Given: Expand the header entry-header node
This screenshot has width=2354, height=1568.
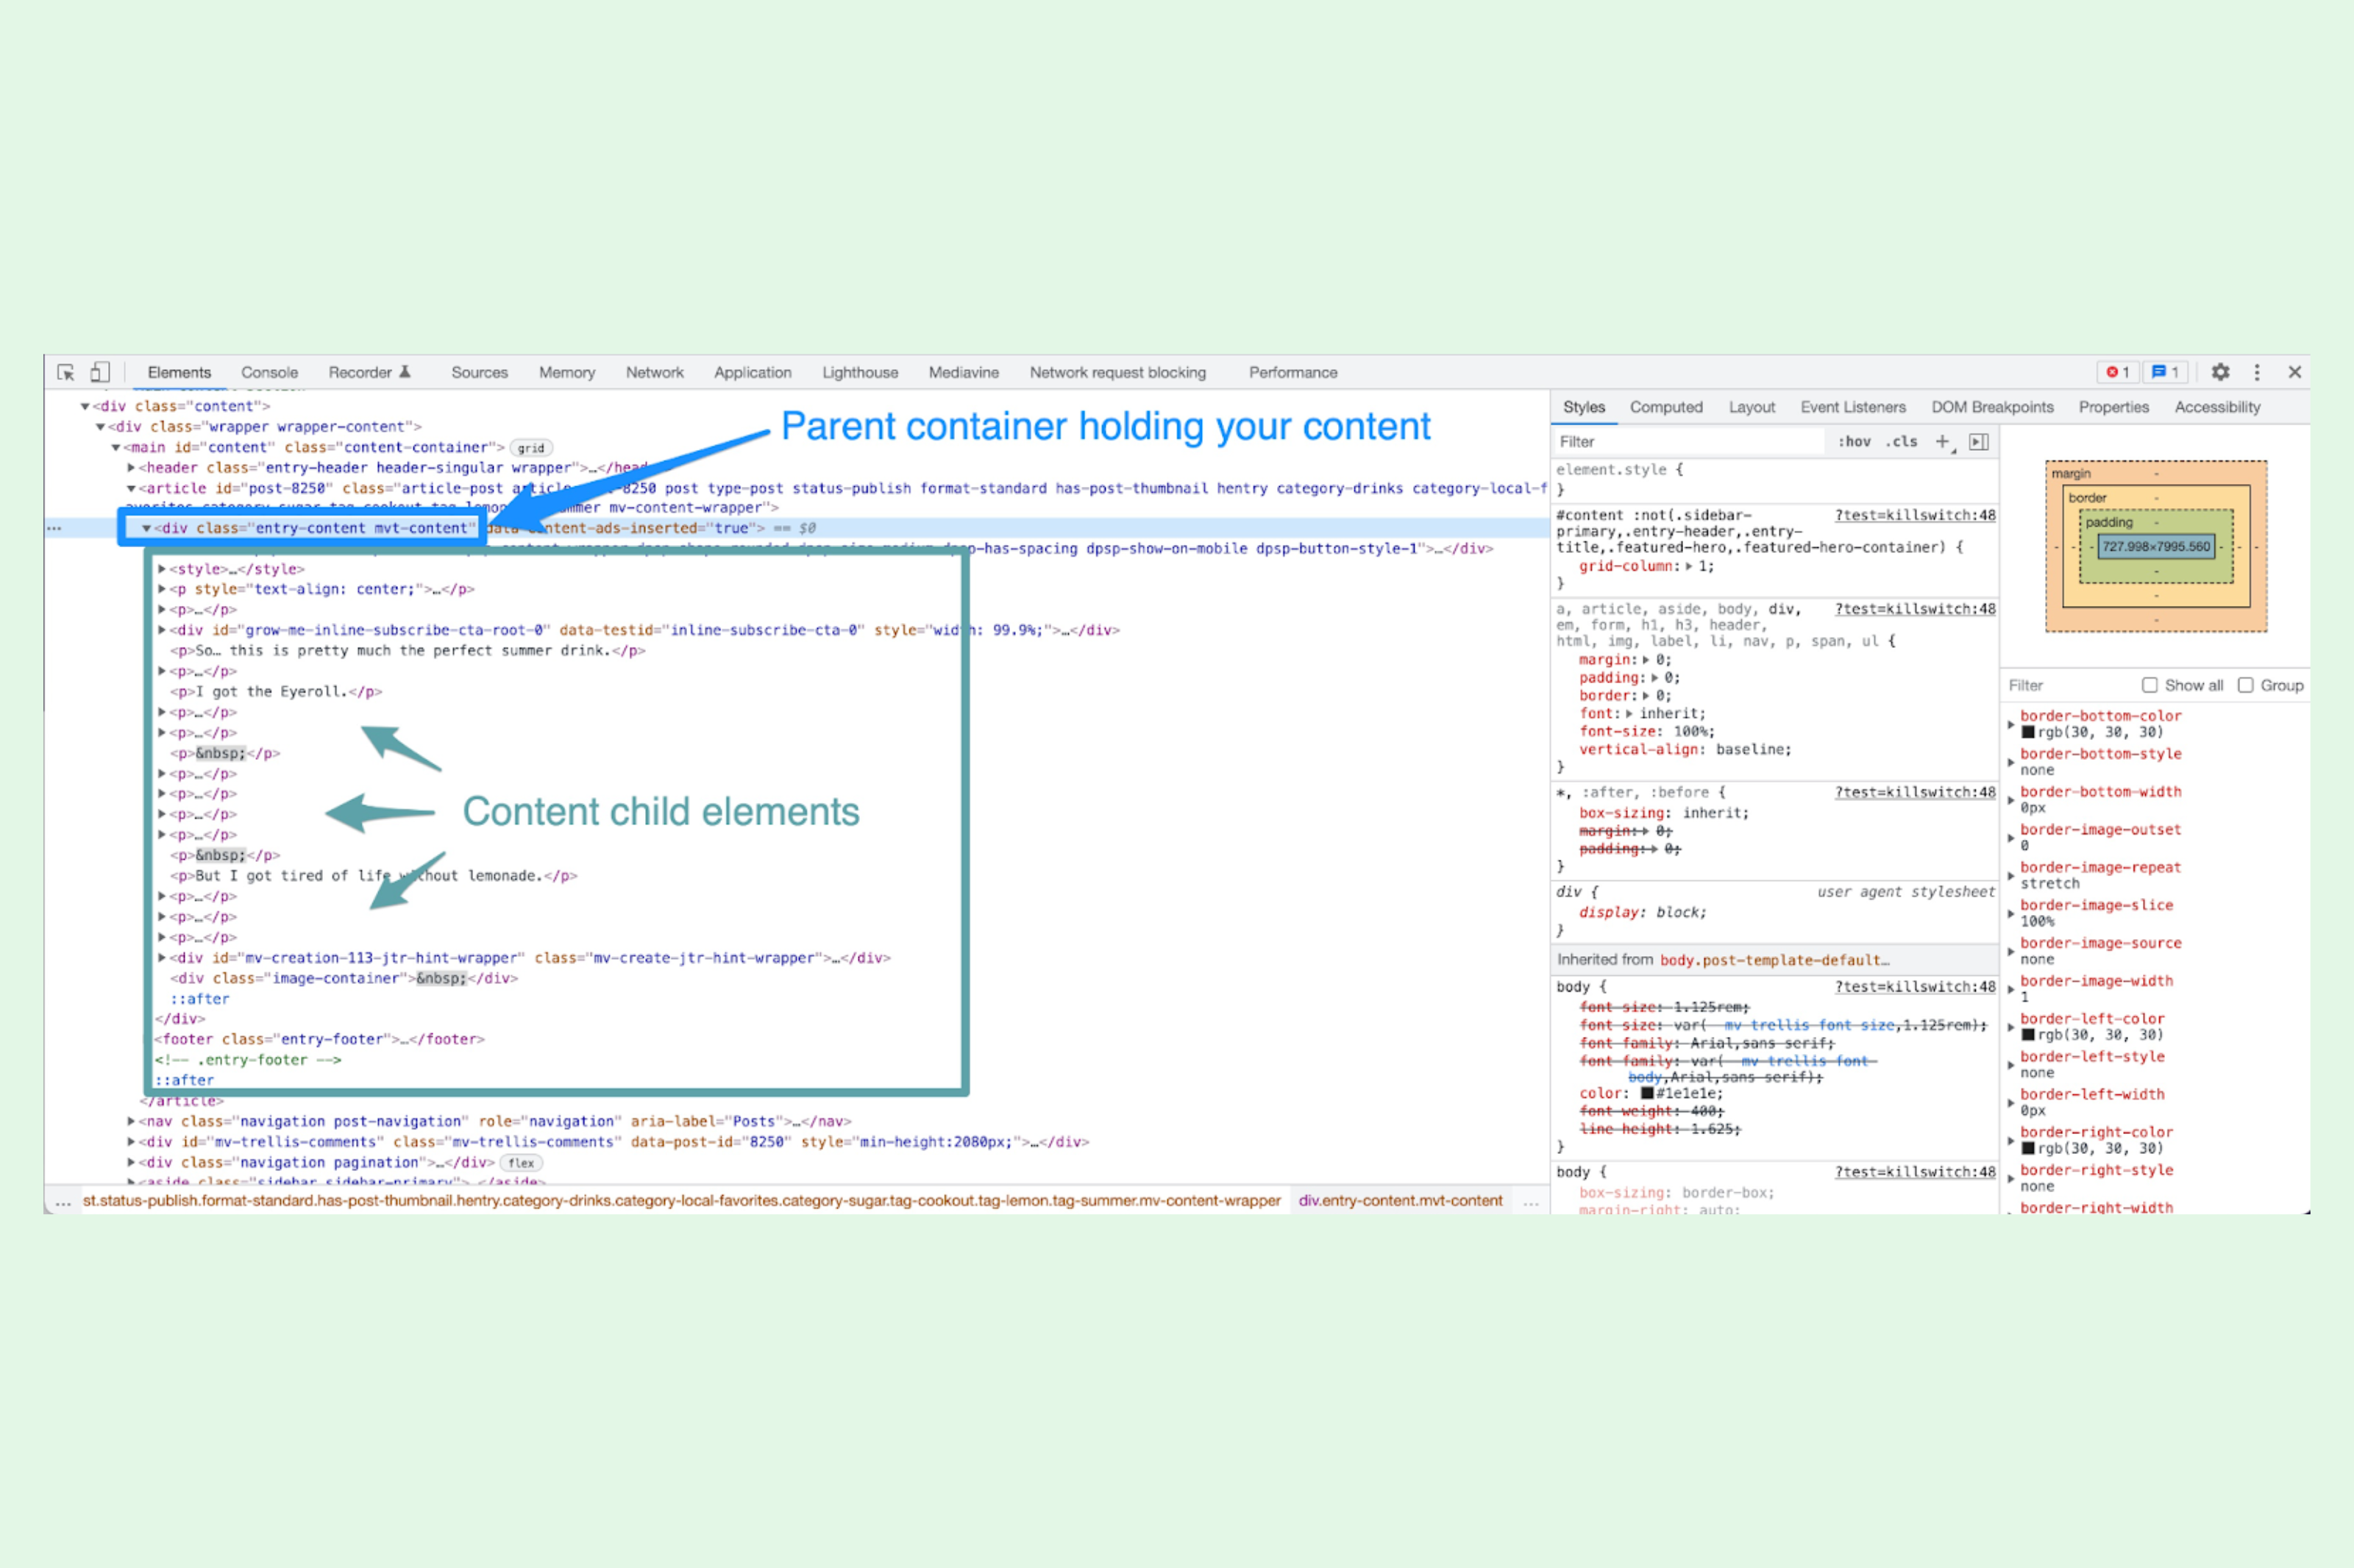Looking at the screenshot, I should pyautogui.click(x=131, y=467).
